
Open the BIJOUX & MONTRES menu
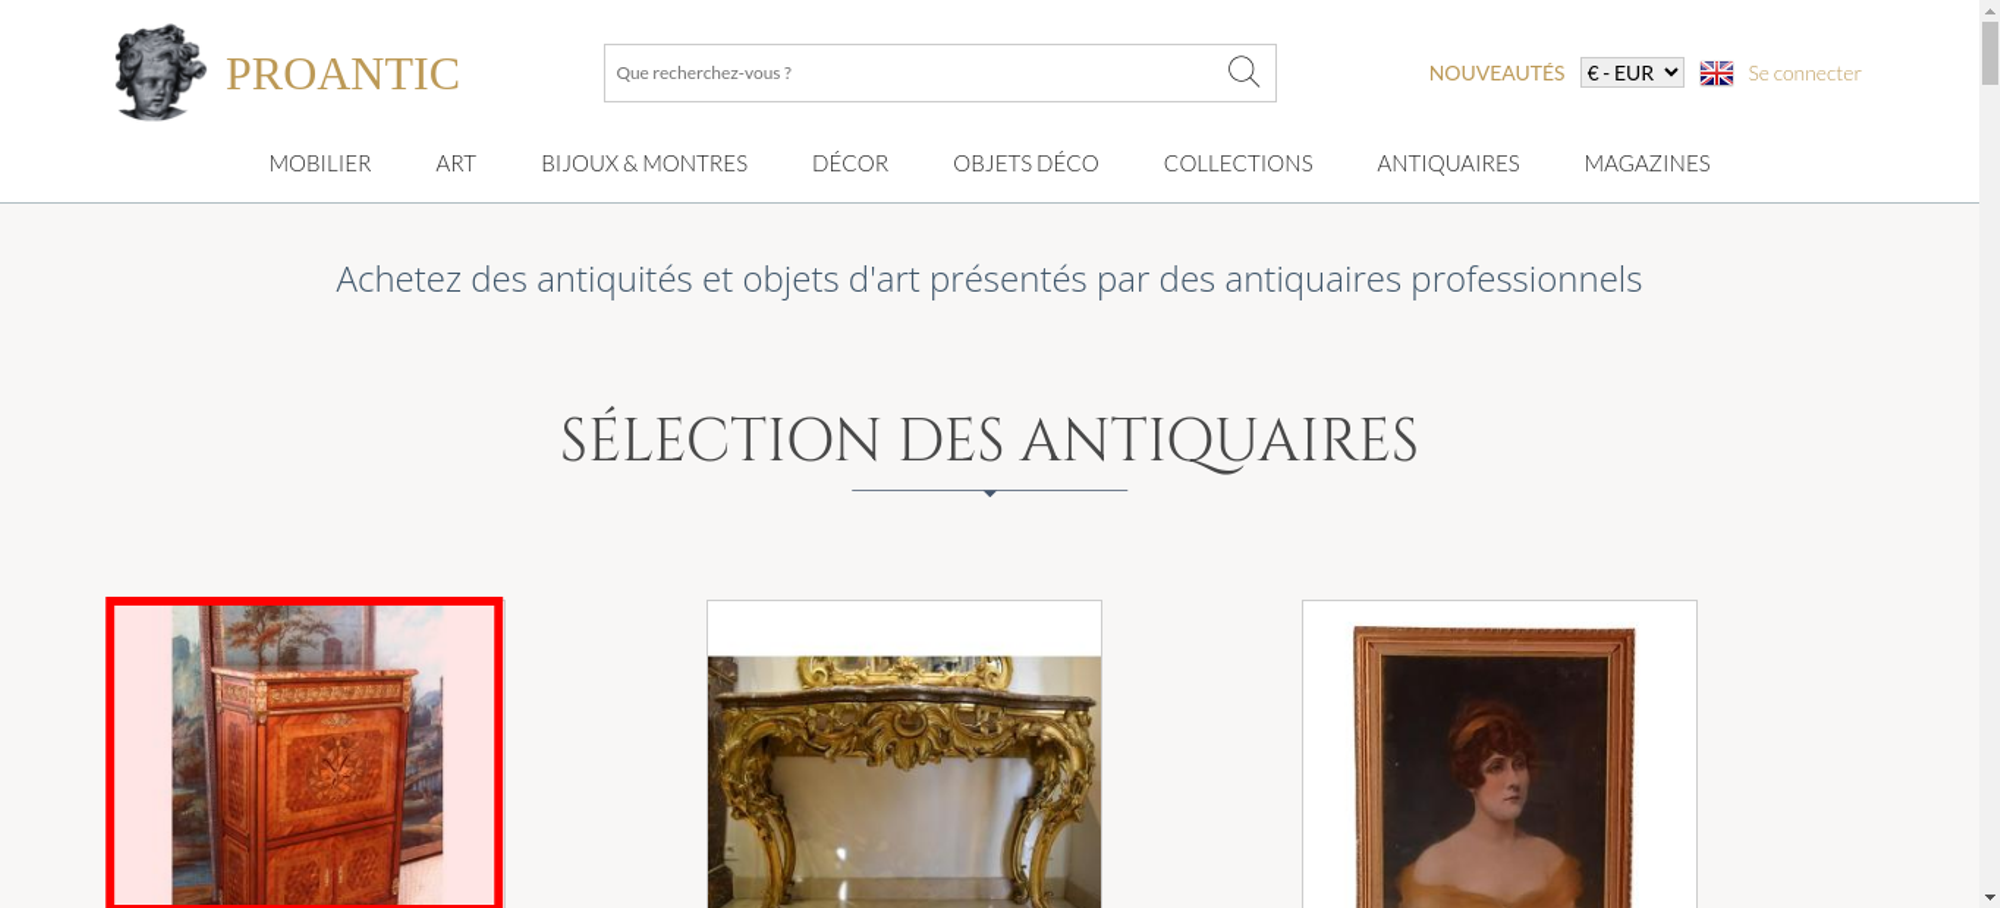pyautogui.click(x=644, y=163)
